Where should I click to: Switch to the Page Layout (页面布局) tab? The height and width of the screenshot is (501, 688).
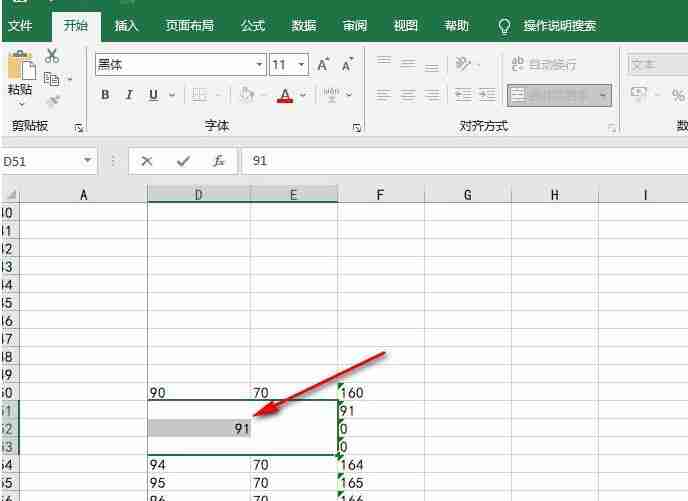tap(190, 26)
